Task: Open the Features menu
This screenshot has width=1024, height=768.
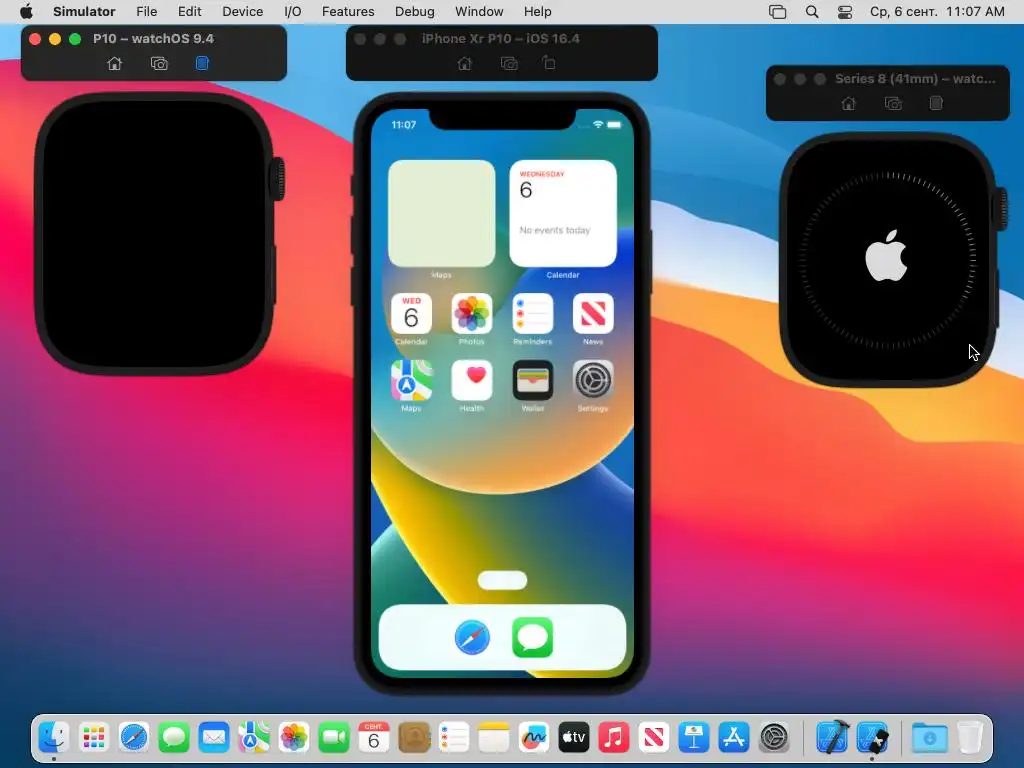Action: 348,12
